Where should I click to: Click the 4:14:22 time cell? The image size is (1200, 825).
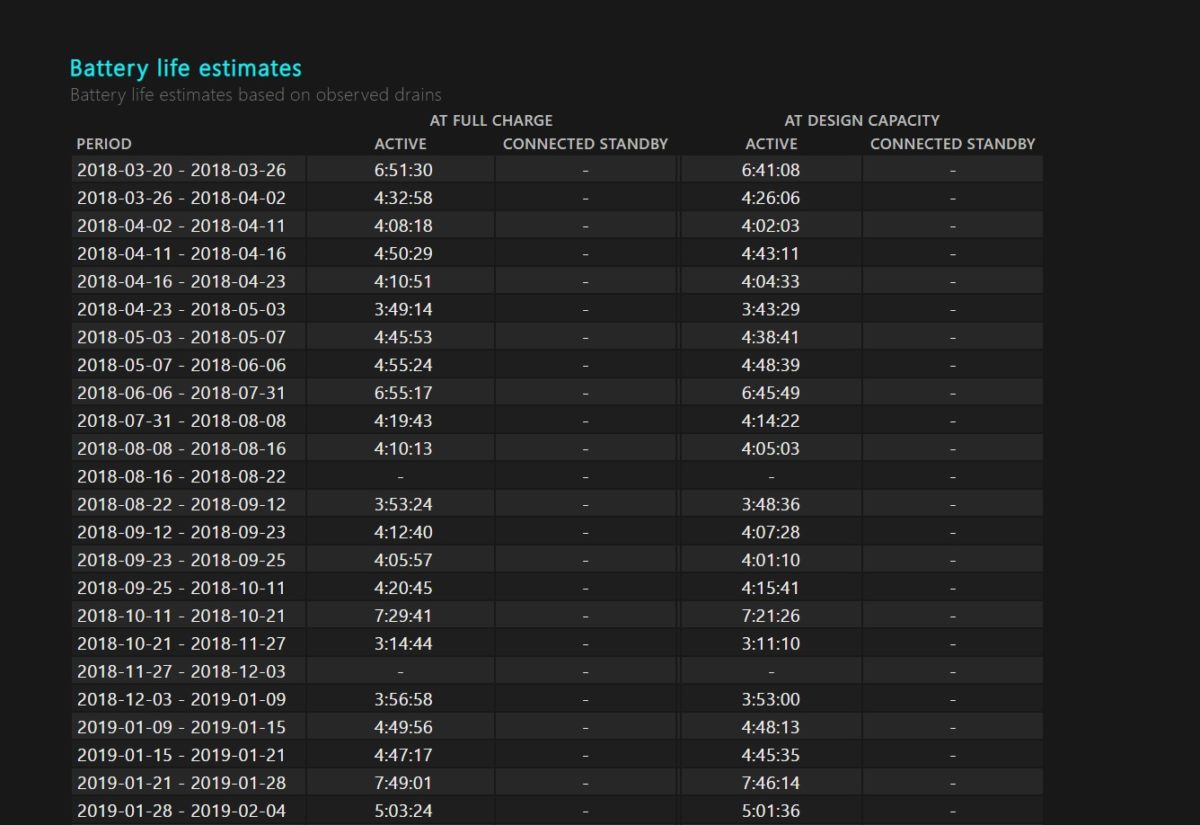coord(771,421)
